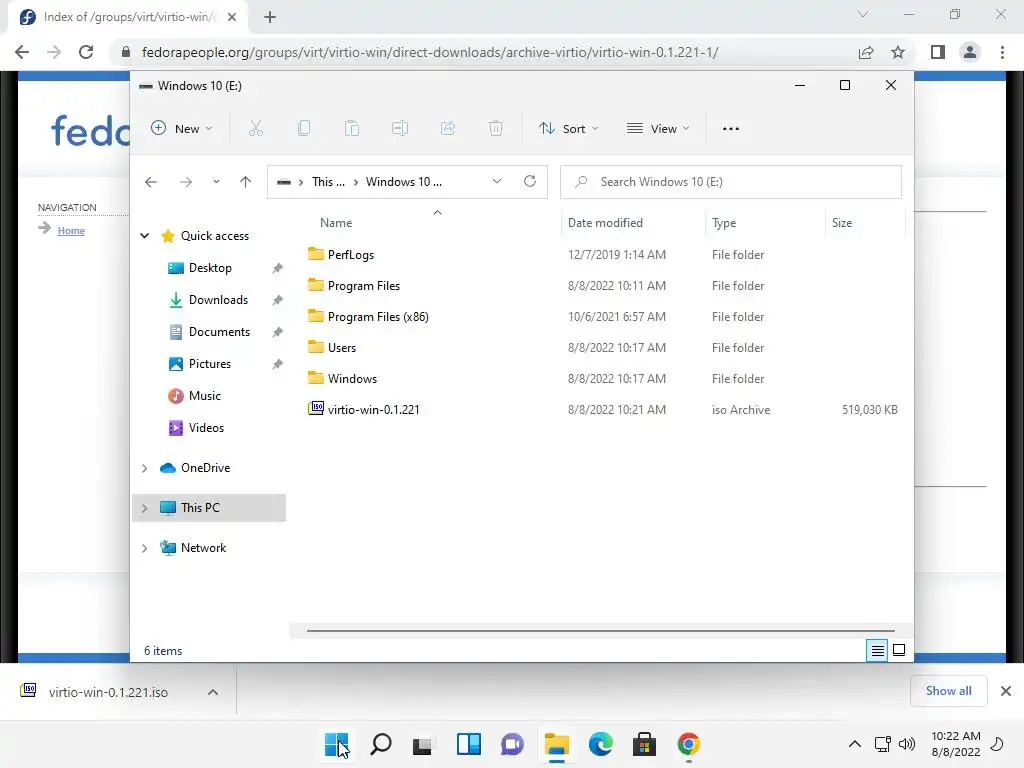Screen dimensions: 1024x768
Task: Click the Chrome address bar URL
Action: pyautogui.click(x=430, y=52)
